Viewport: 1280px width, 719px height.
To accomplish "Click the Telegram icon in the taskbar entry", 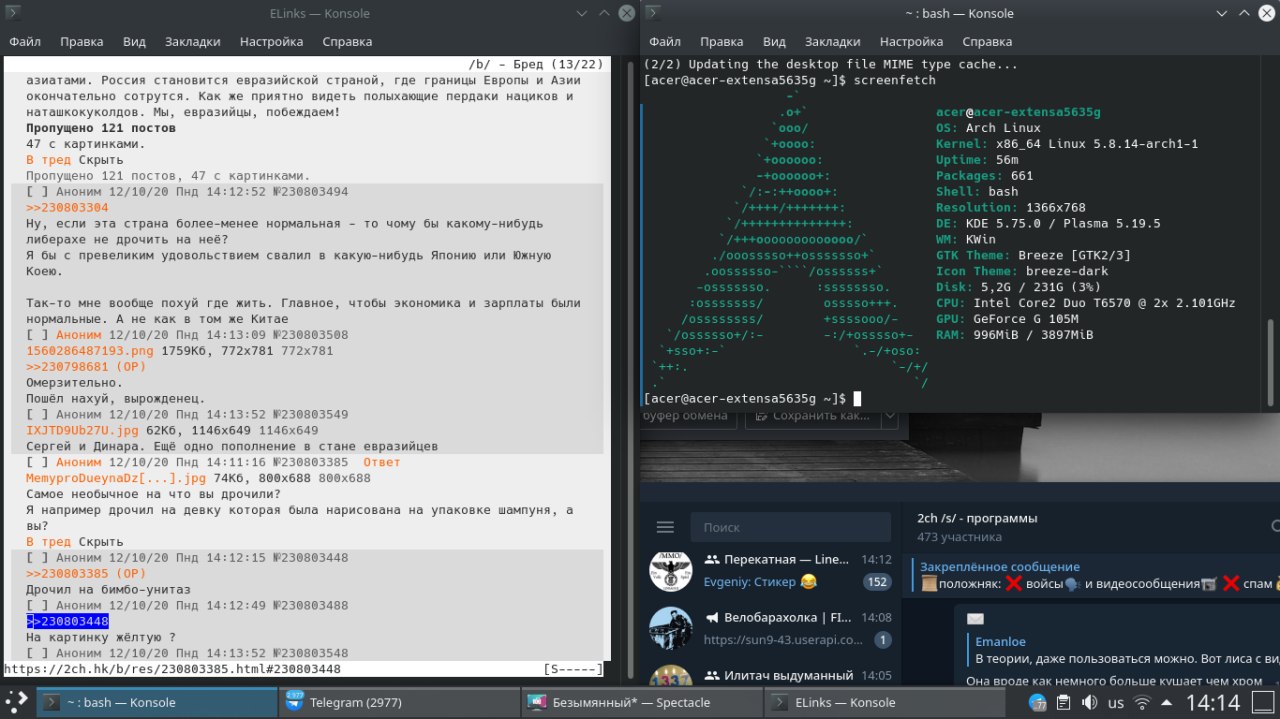I will coord(294,702).
